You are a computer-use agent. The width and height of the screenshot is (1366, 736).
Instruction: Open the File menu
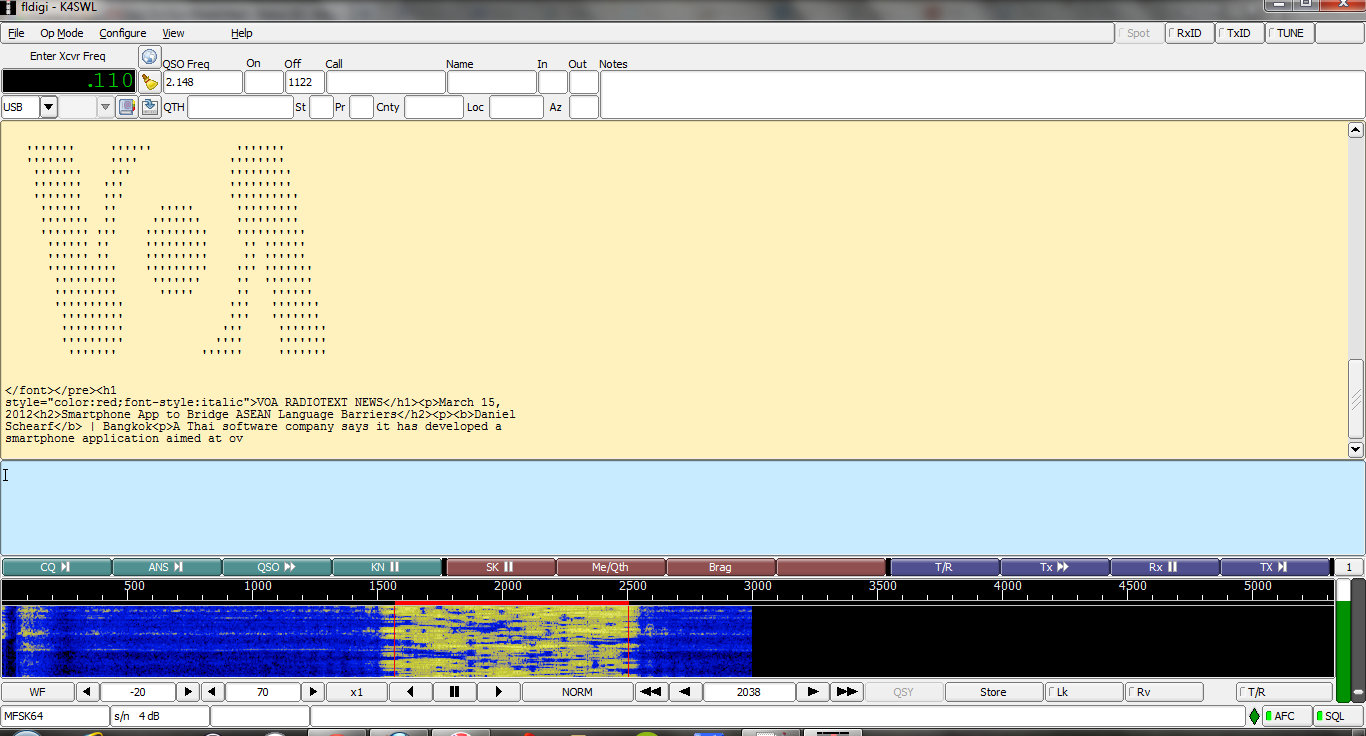[16, 33]
